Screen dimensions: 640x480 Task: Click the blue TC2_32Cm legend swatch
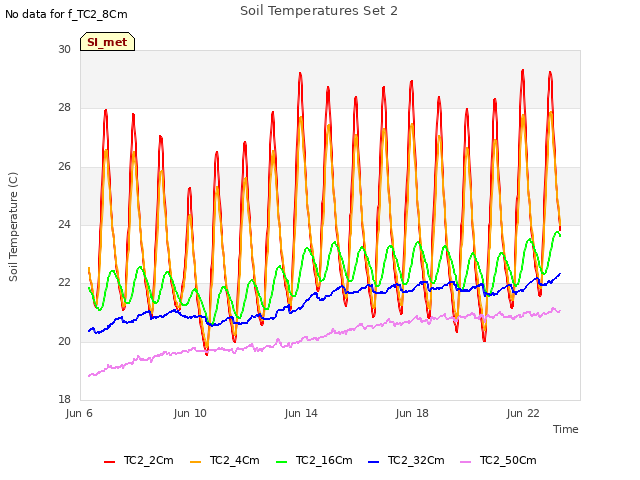[373, 462]
